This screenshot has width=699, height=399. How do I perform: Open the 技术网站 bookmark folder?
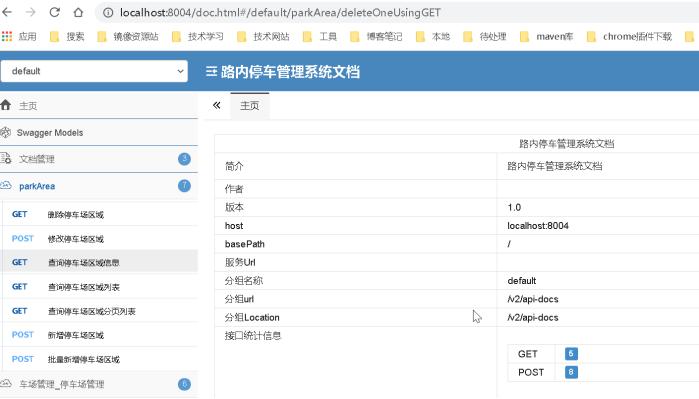click(263, 37)
